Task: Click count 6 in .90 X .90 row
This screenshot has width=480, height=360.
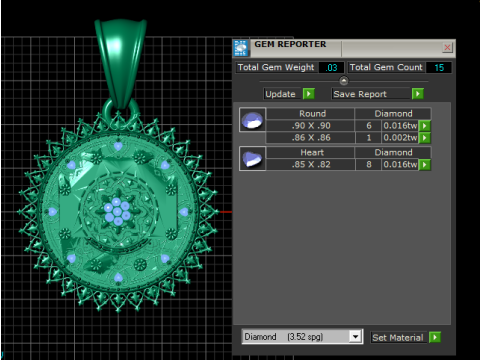Action: coord(369,126)
